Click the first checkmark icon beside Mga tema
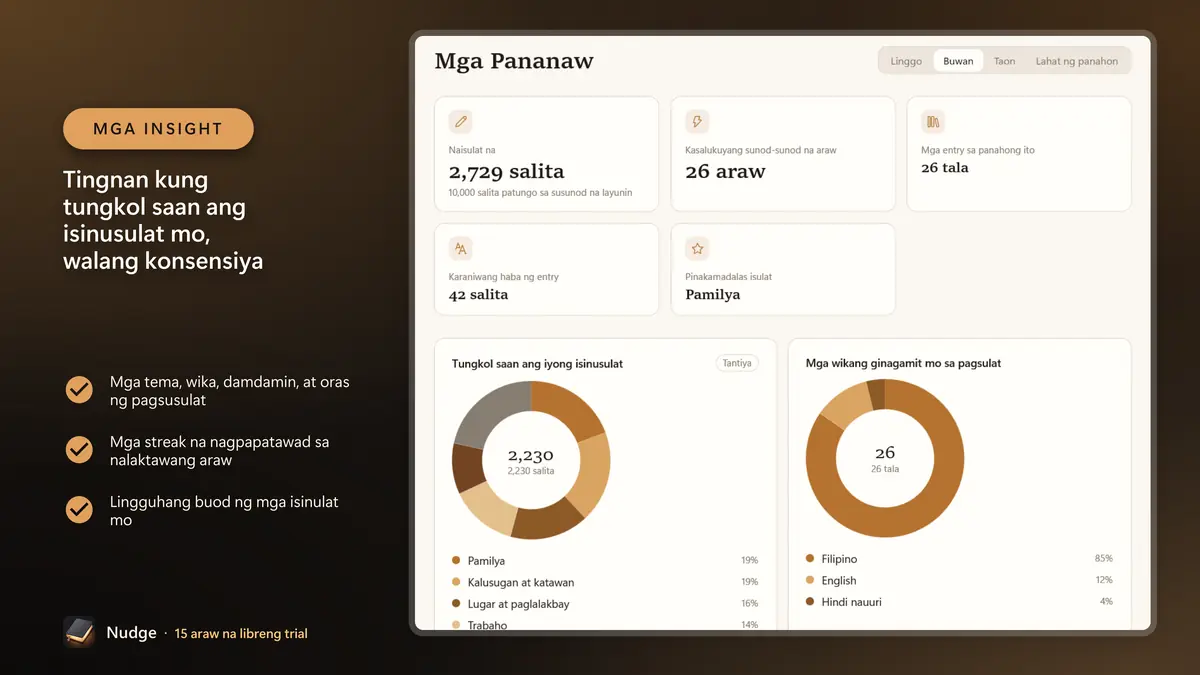The width and height of the screenshot is (1200, 675). tap(79, 390)
